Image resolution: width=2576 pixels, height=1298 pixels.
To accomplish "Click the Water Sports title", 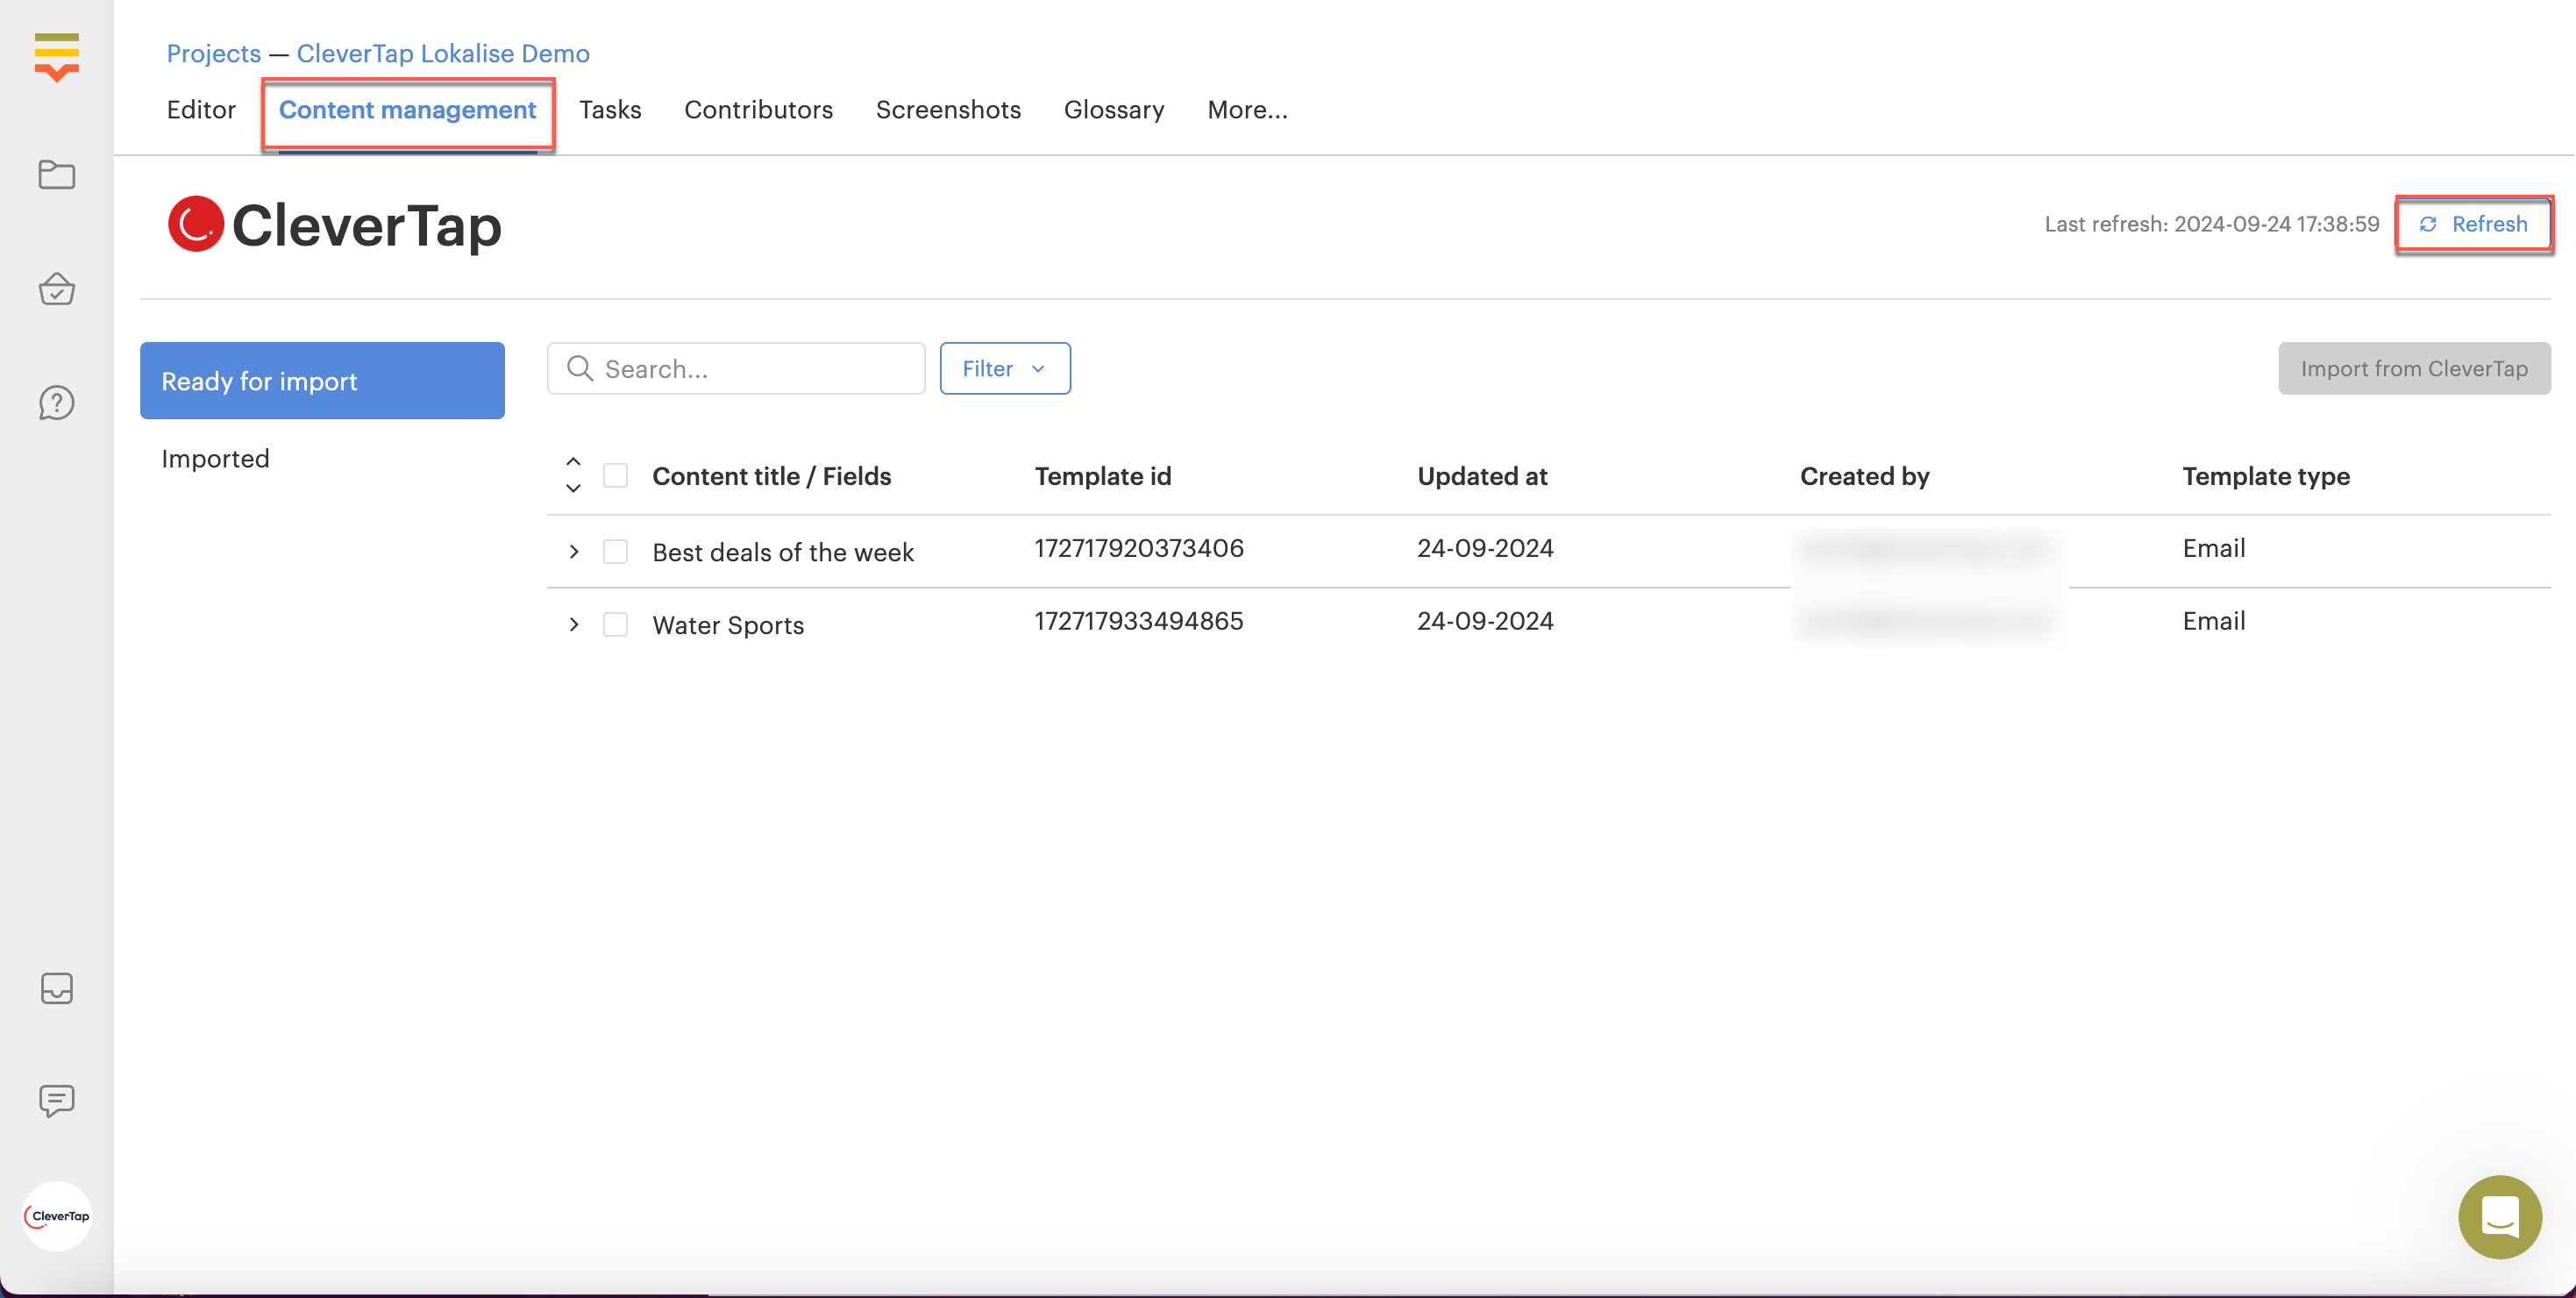I will tap(728, 625).
